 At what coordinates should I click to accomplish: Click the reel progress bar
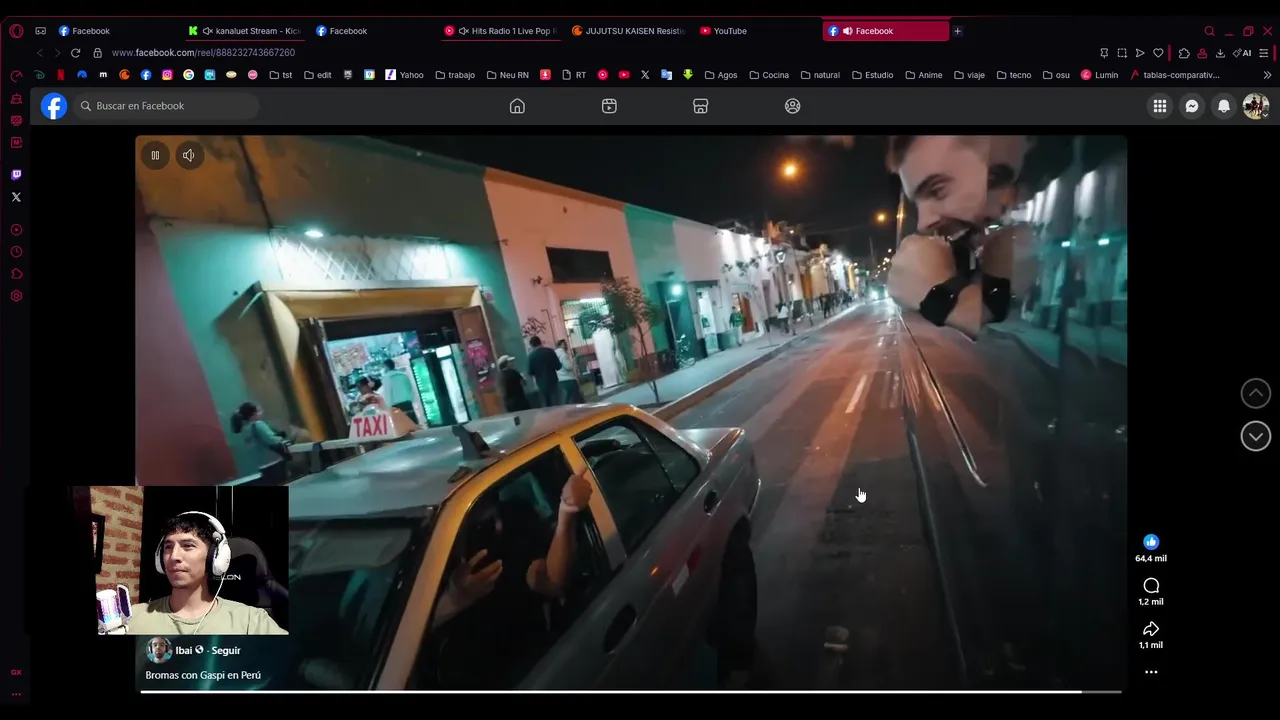tap(630, 691)
